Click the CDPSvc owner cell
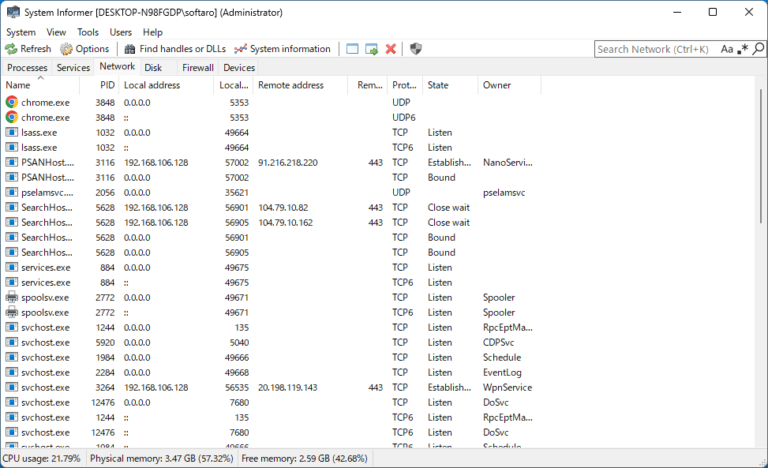The height and width of the screenshot is (468, 768). click(x=499, y=342)
